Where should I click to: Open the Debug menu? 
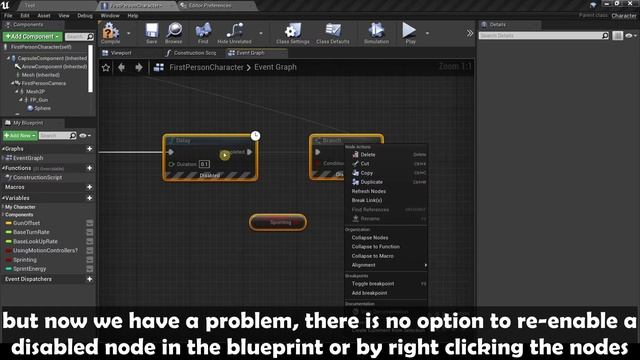(x=85, y=16)
